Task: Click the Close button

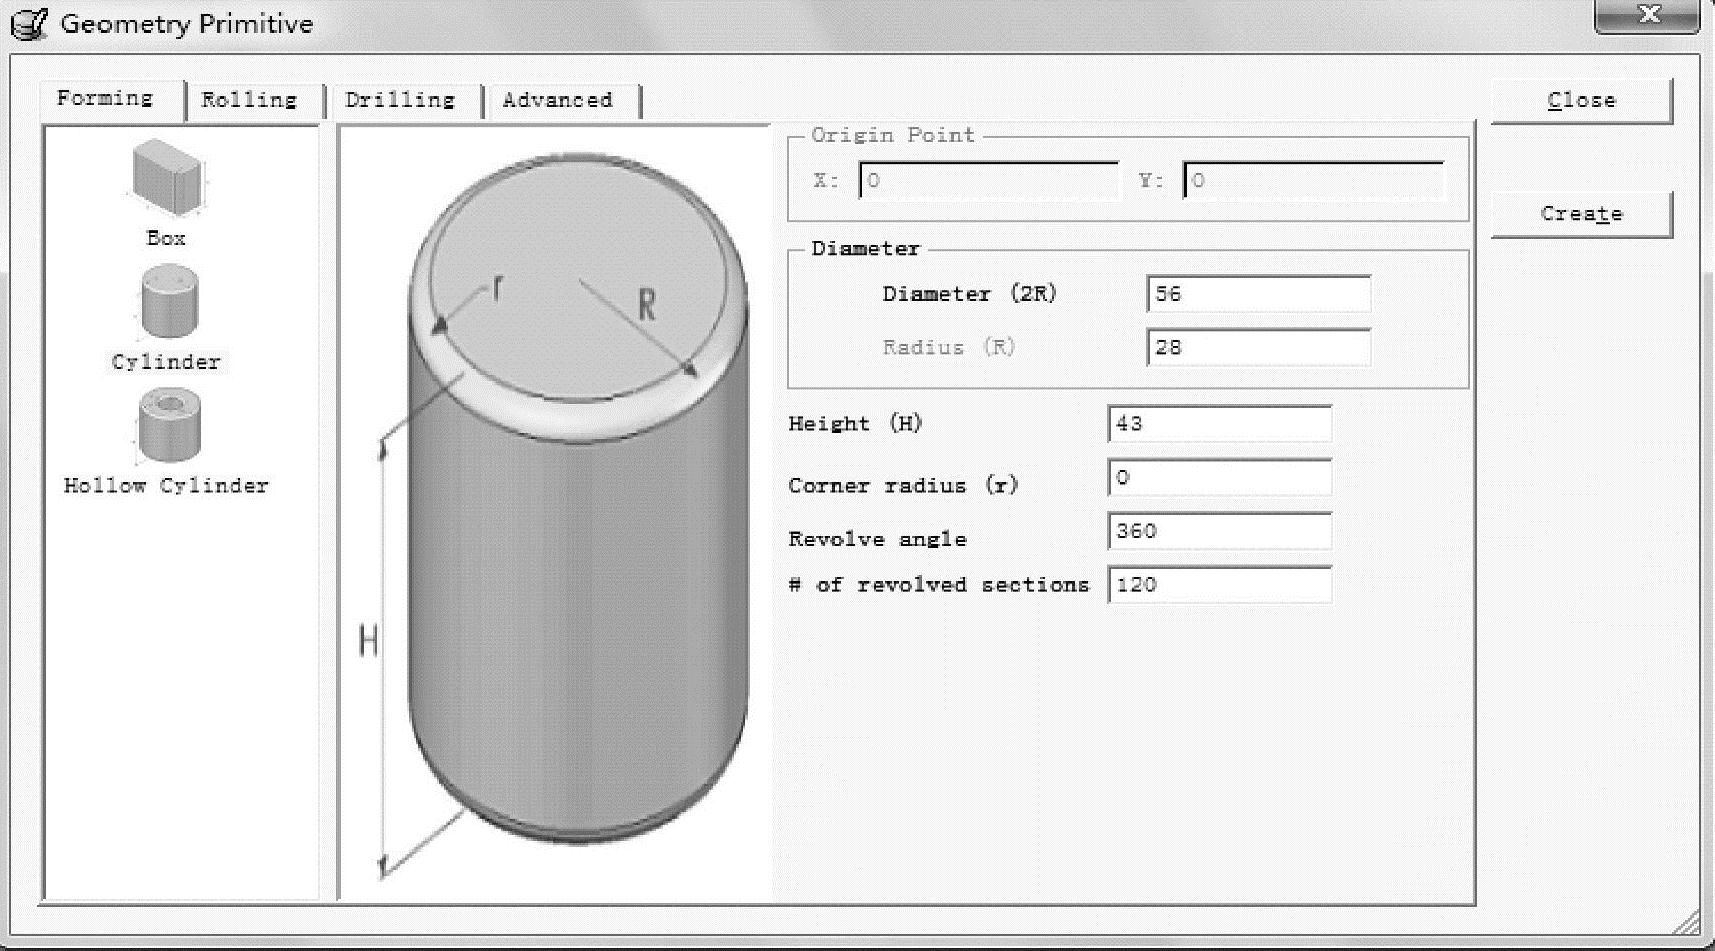Action: point(1581,101)
